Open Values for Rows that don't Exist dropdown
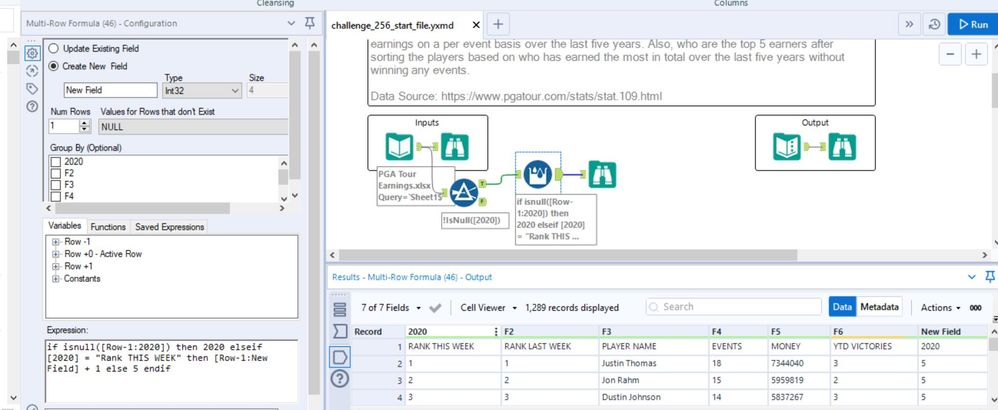Screen dimensions: 998x410 [193, 127]
